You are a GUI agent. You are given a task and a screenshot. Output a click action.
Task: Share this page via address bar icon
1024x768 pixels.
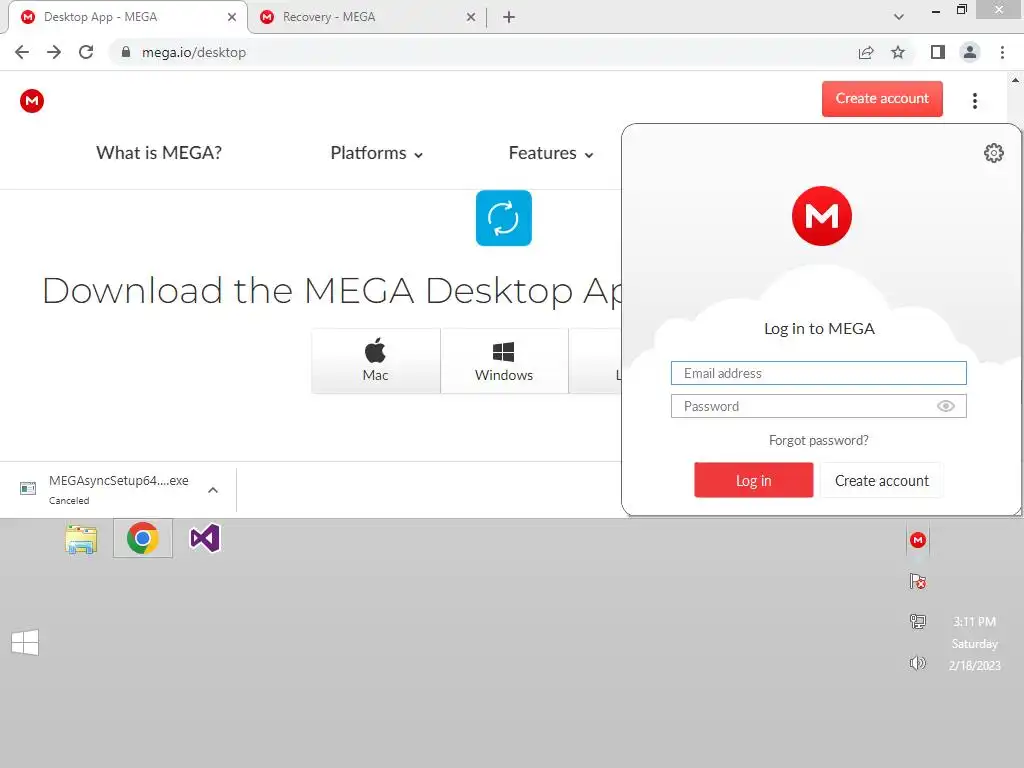click(866, 52)
